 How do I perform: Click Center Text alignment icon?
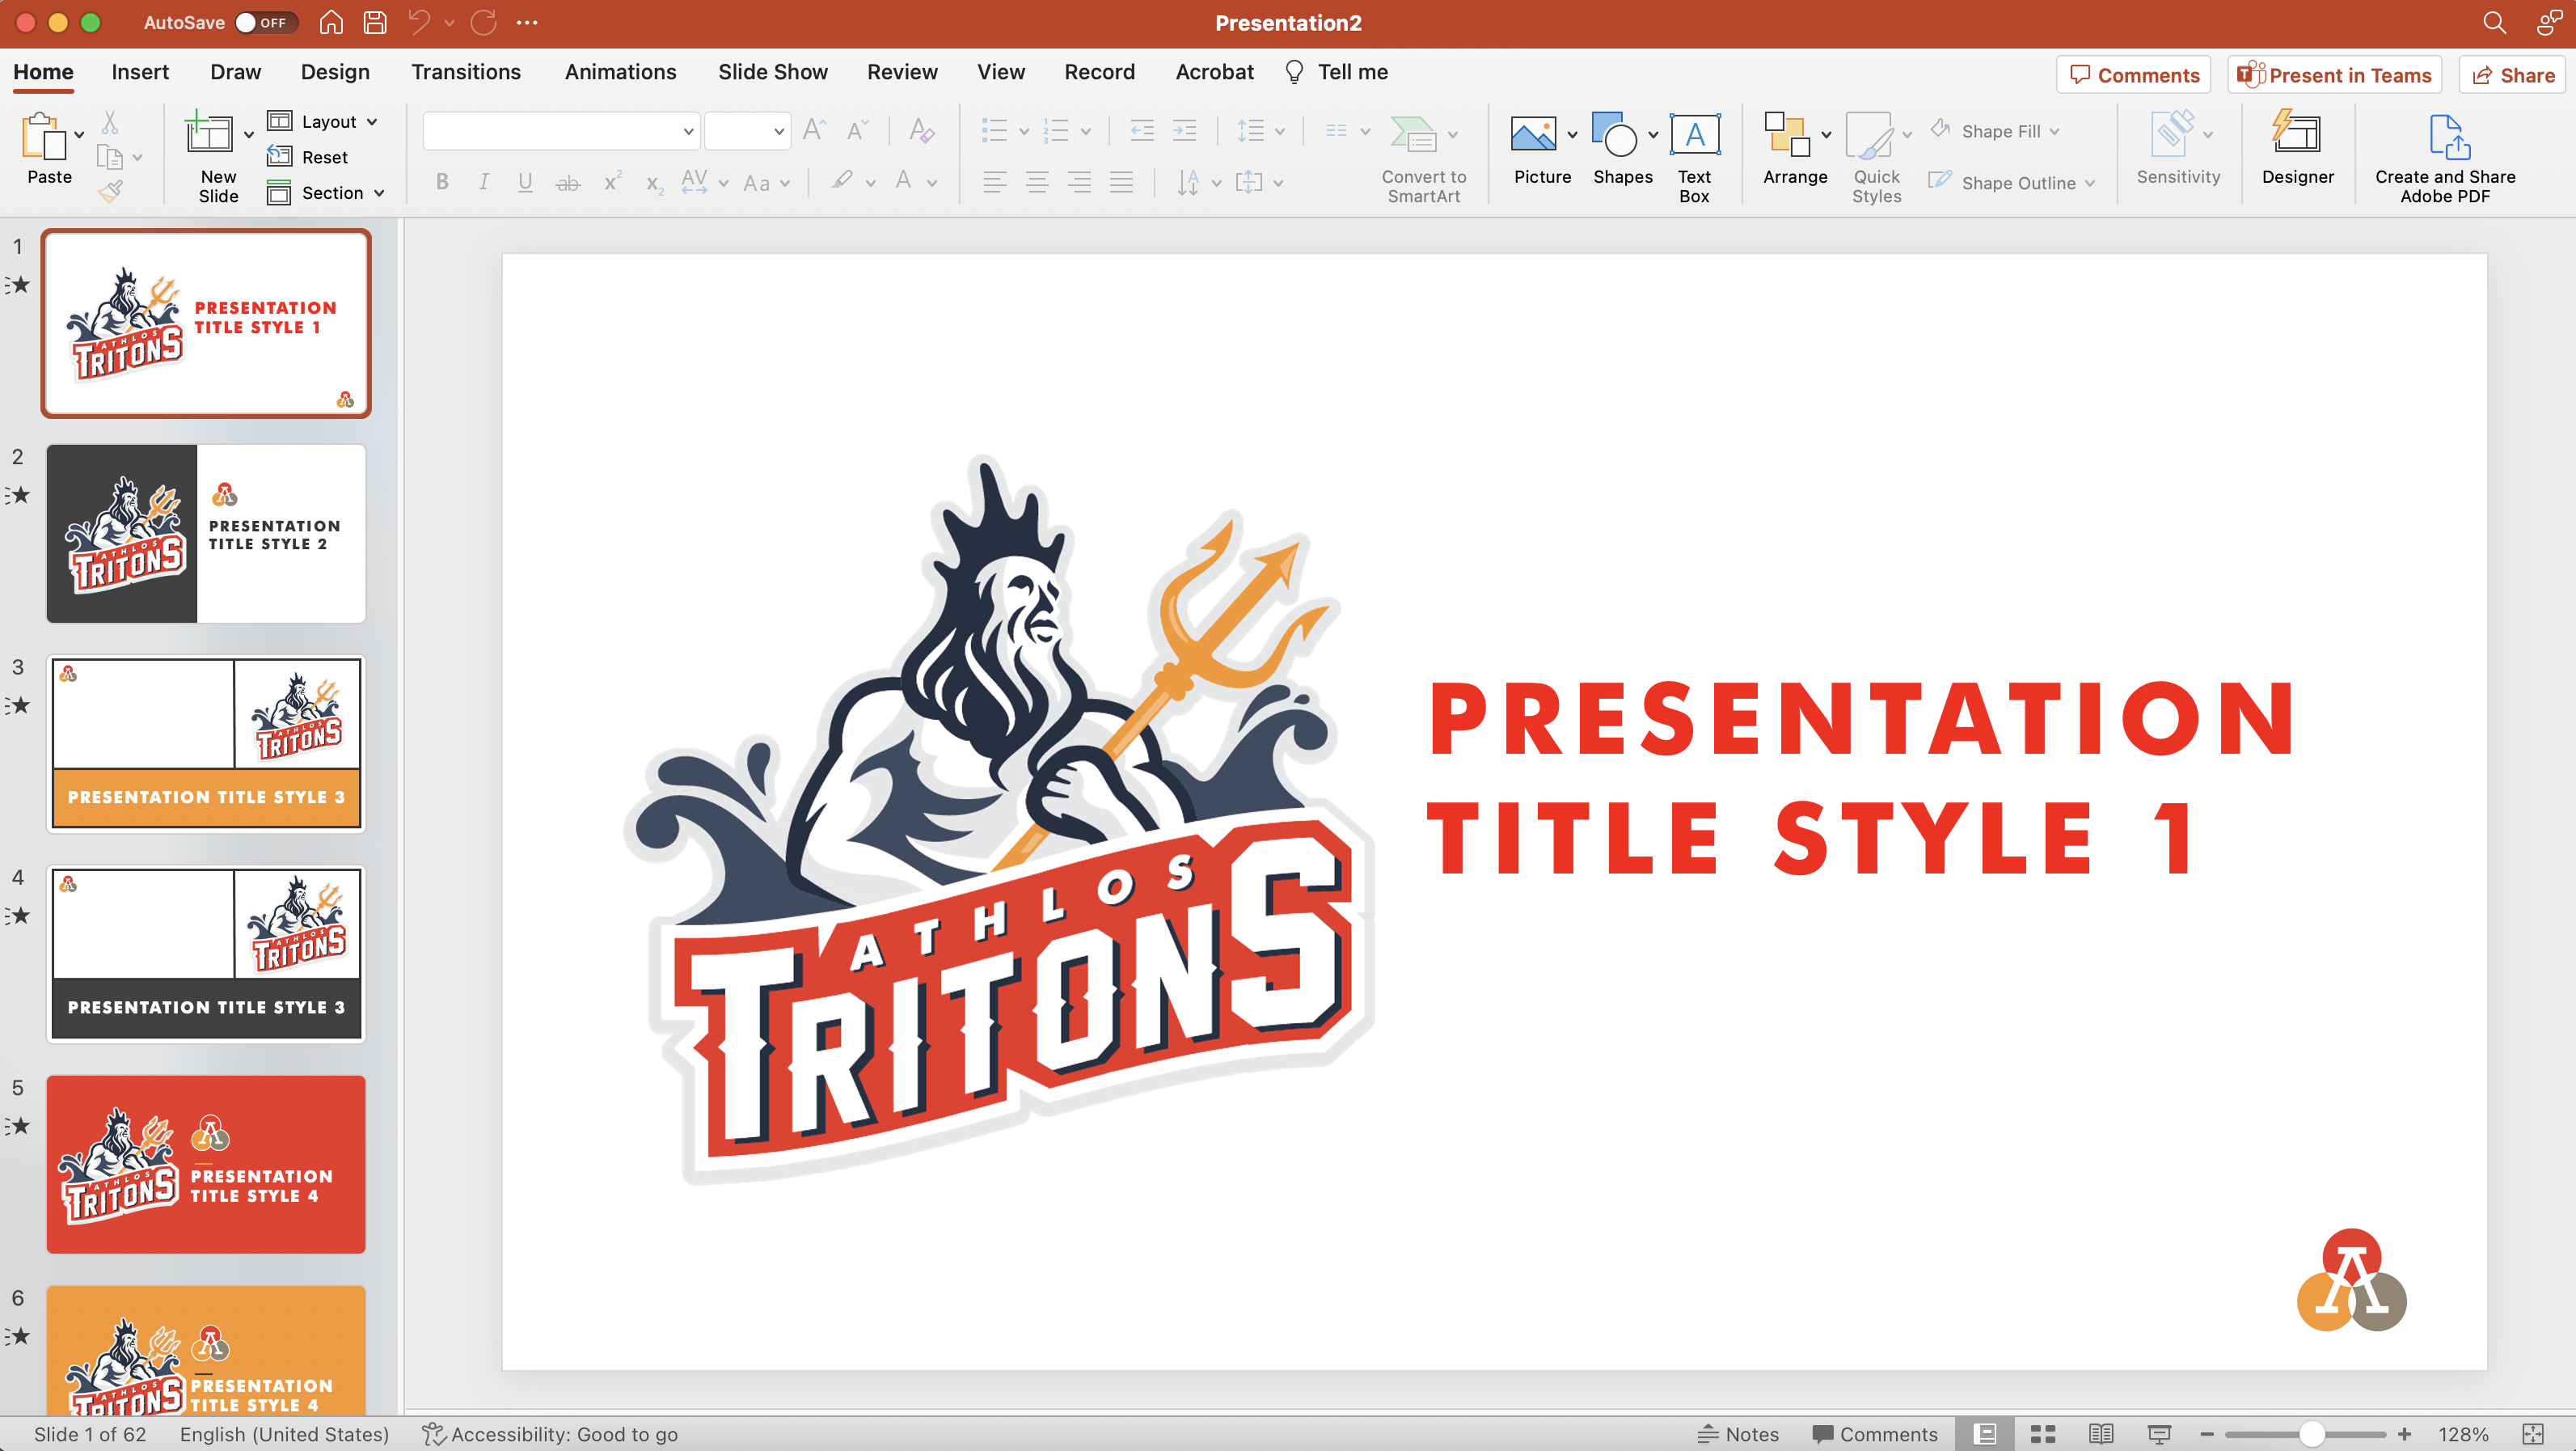(x=1037, y=182)
